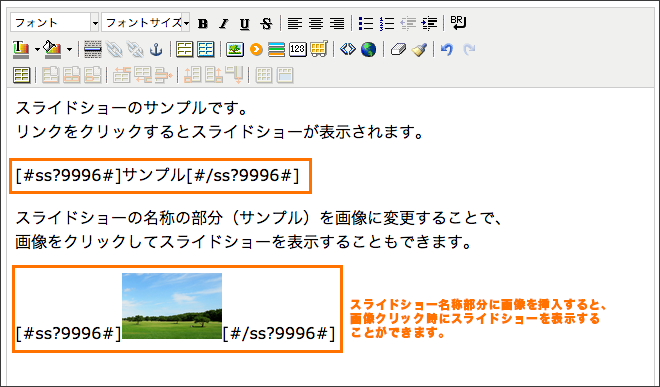The height and width of the screenshot is (387, 660).
Task: Decrease the indent level
Action: [x=408, y=24]
